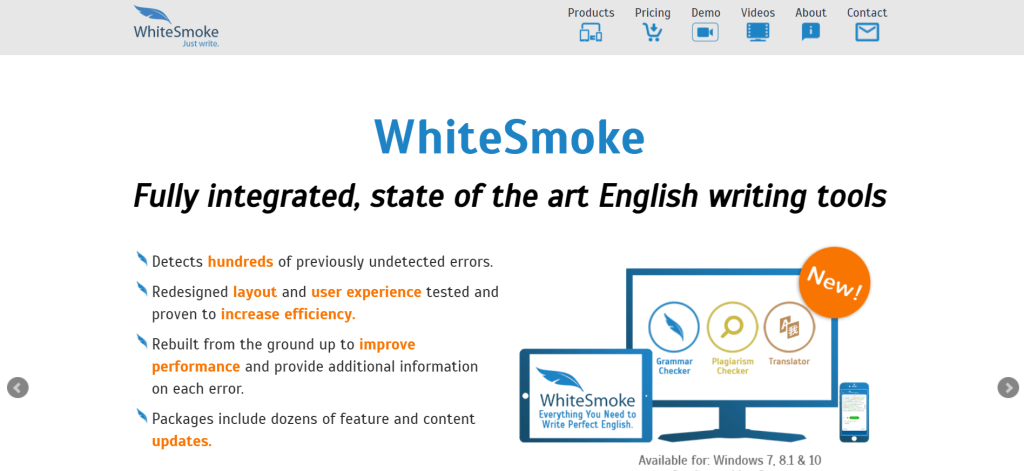Click the Translator circle icon

[789, 327]
